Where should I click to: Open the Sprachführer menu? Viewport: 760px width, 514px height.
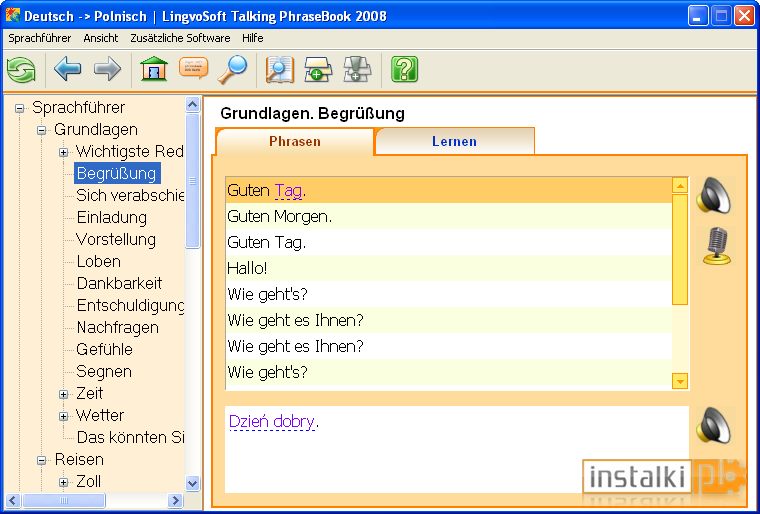pyautogui.click(x=40, y=38)
